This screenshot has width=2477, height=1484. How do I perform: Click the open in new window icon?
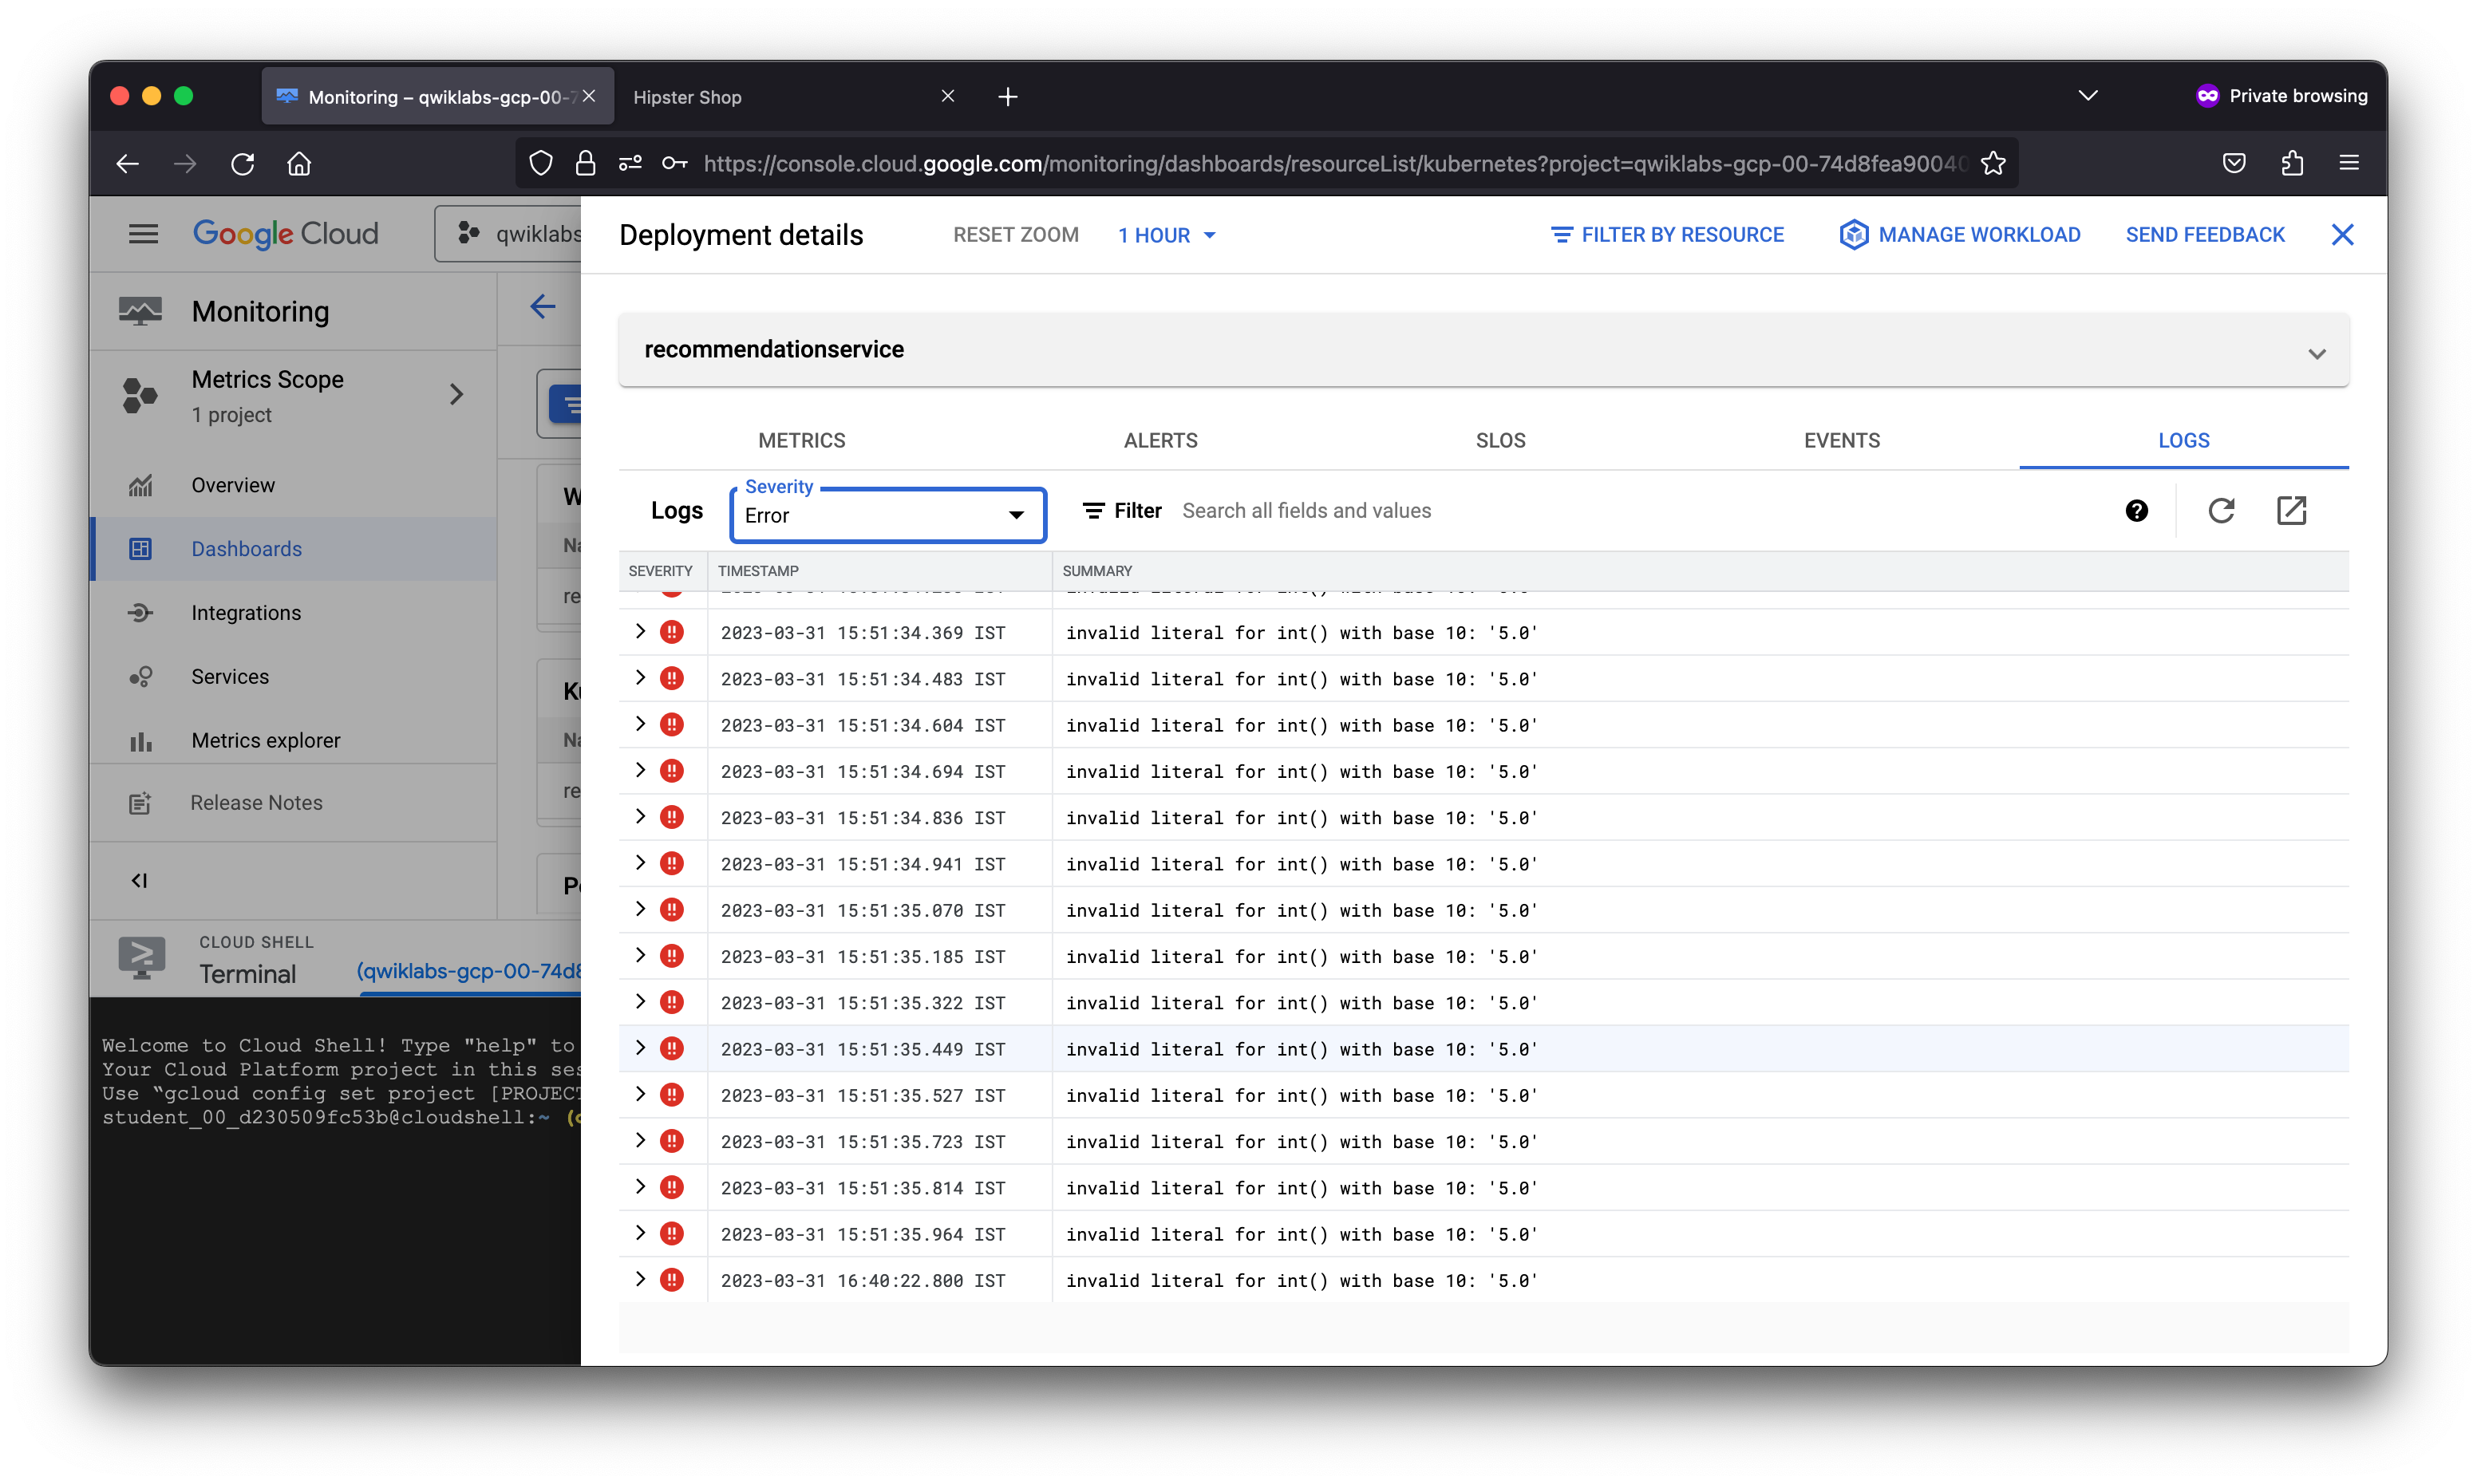(x=2292, y=511)
